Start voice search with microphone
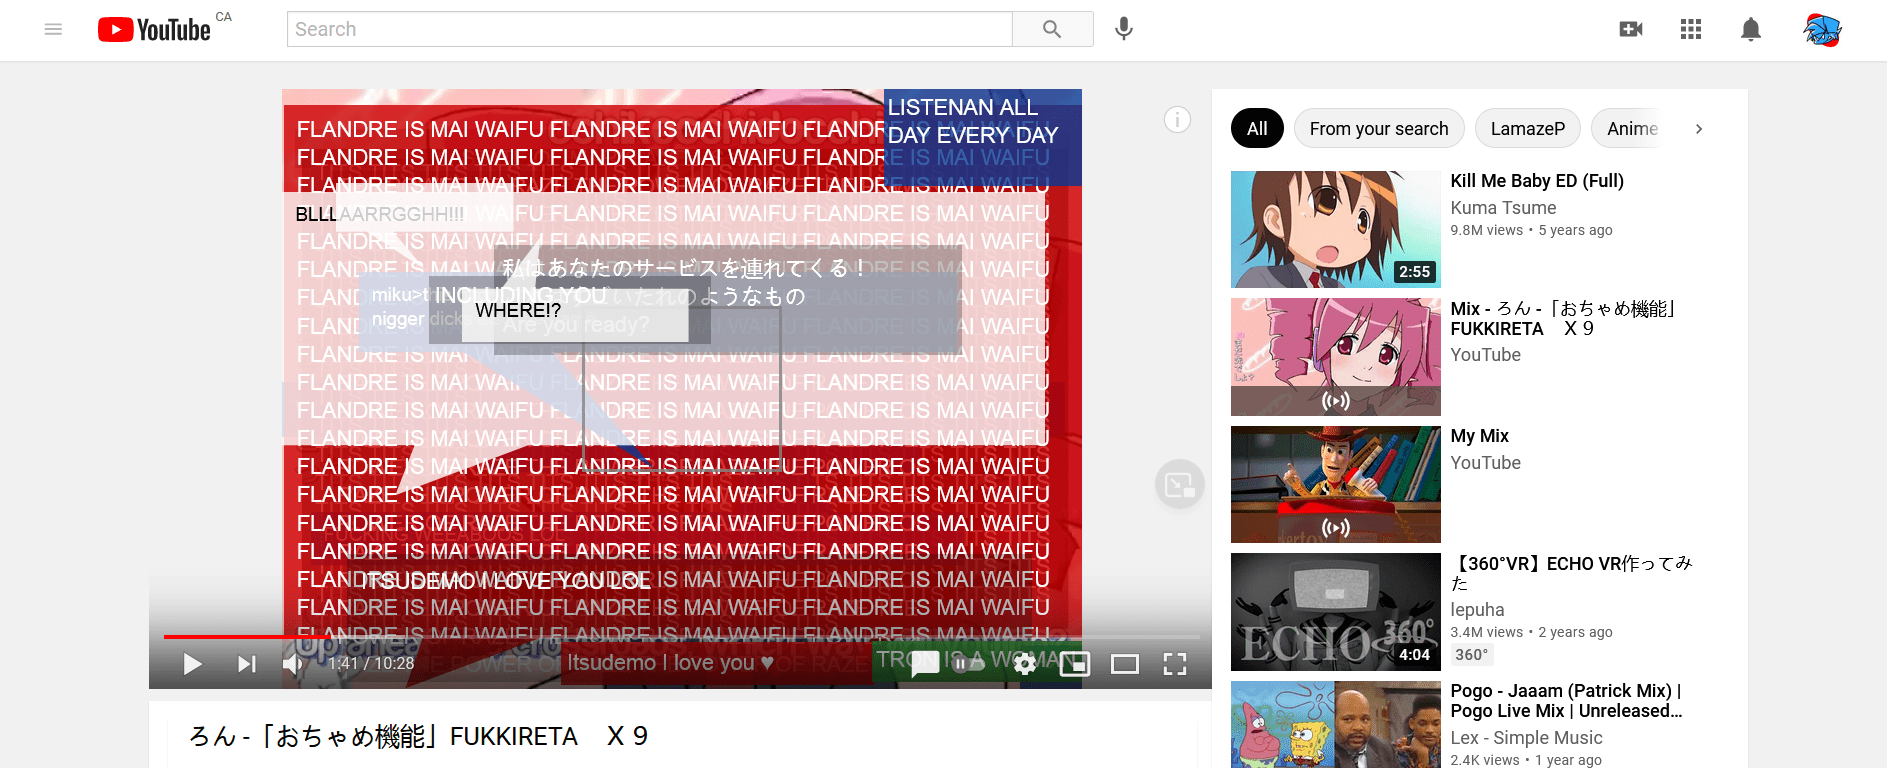The image size is (1887, 768). tap(1124, 29)
